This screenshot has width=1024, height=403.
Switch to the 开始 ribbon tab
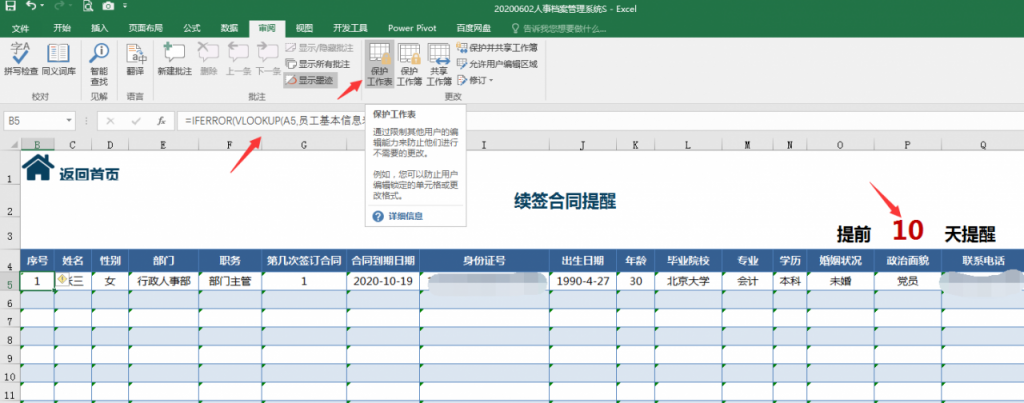(62, 29)
